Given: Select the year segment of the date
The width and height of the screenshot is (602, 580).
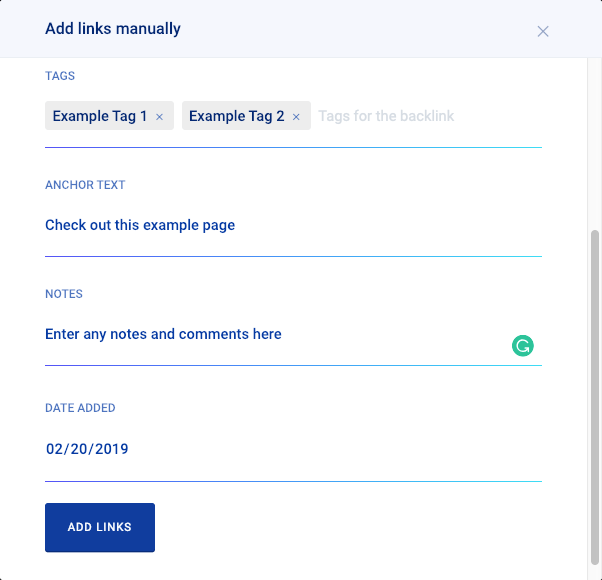Looking at the screenshot, I should click(x=111, y=449).
